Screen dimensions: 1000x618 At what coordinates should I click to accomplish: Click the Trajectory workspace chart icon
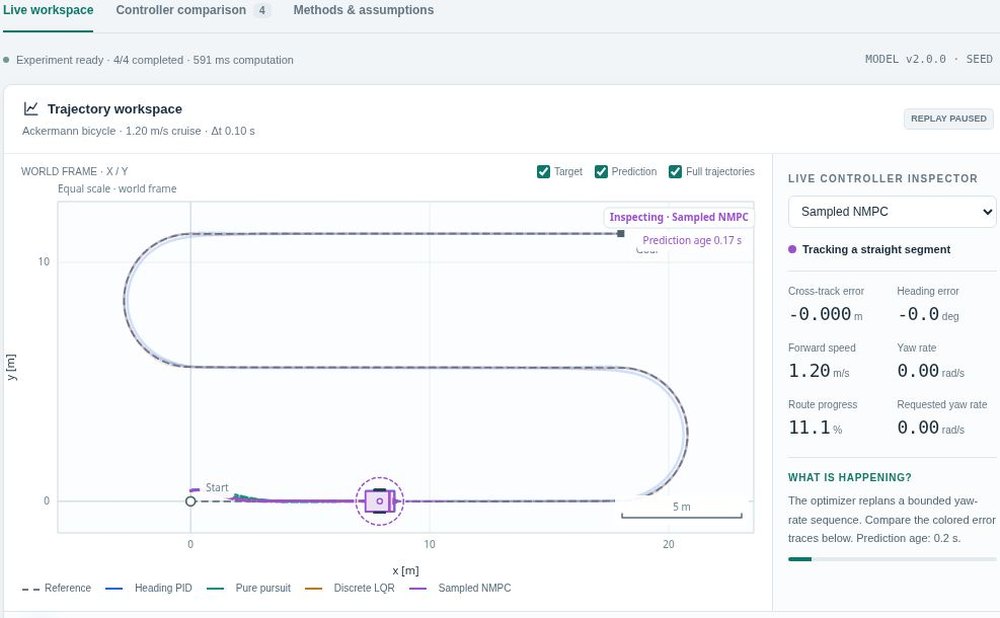(31, 108)
